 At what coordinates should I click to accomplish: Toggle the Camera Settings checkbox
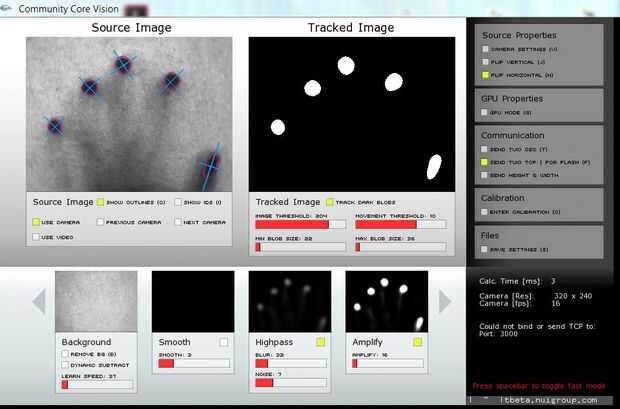tap(486, 49)
